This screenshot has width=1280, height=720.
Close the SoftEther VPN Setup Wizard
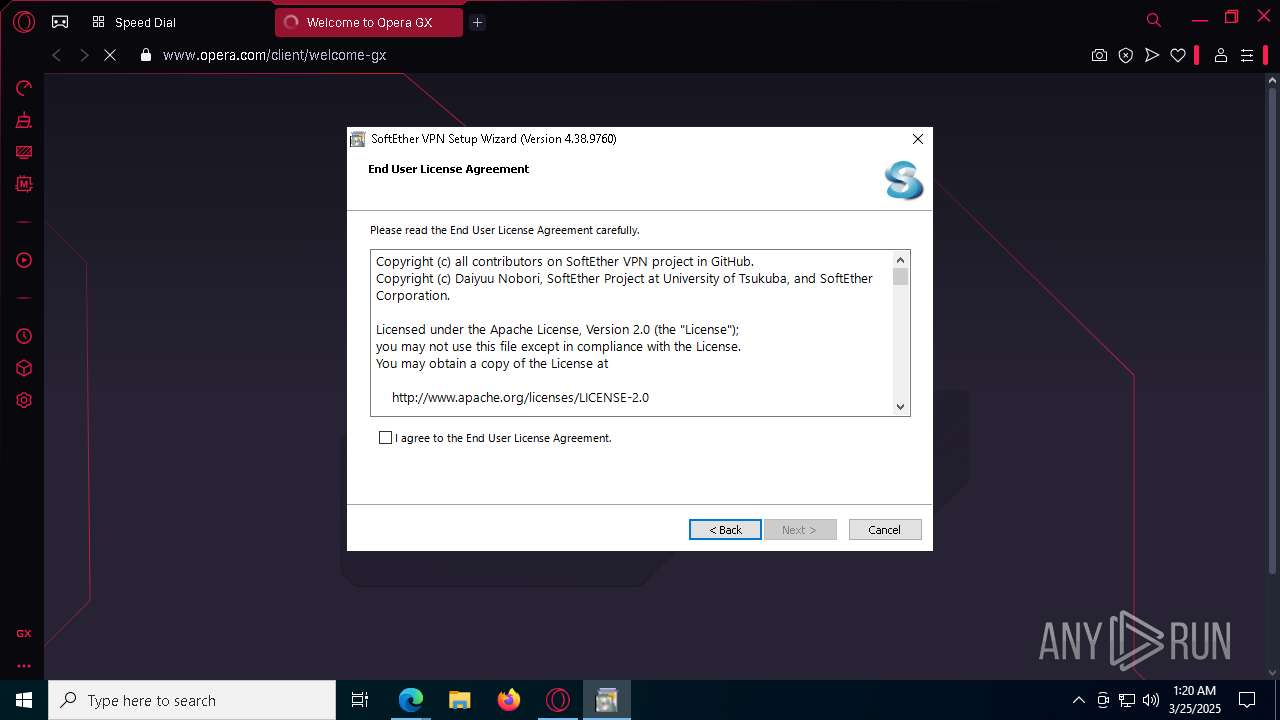click(917, 139)
